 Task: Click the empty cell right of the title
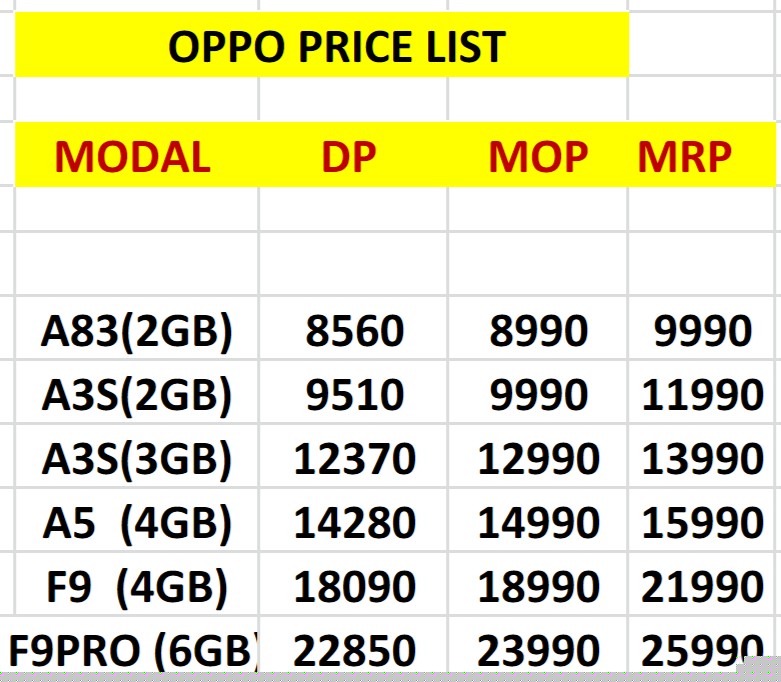click(x=702, y=46)
